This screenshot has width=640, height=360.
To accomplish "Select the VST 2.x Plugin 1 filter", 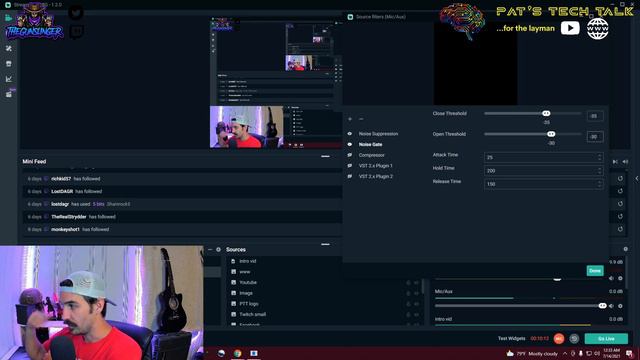I will (376, 166).
